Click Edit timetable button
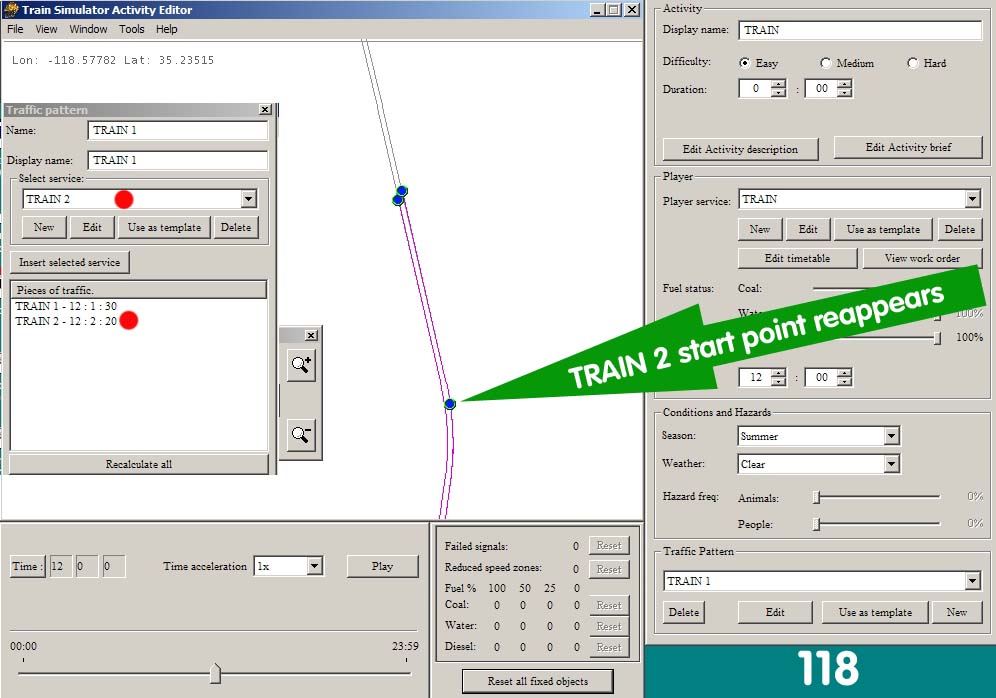The width and height of the screenshot is (996, 698). 797,258
